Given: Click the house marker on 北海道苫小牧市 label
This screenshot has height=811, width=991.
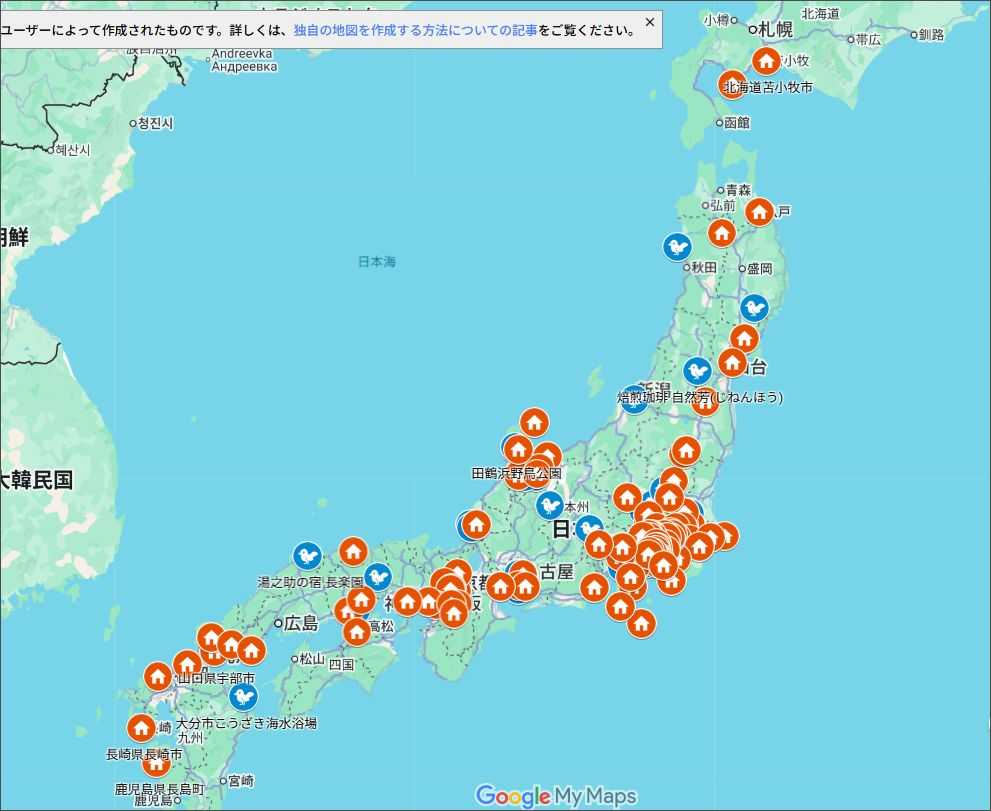Looking at the screenshot, I should [732, 85].
